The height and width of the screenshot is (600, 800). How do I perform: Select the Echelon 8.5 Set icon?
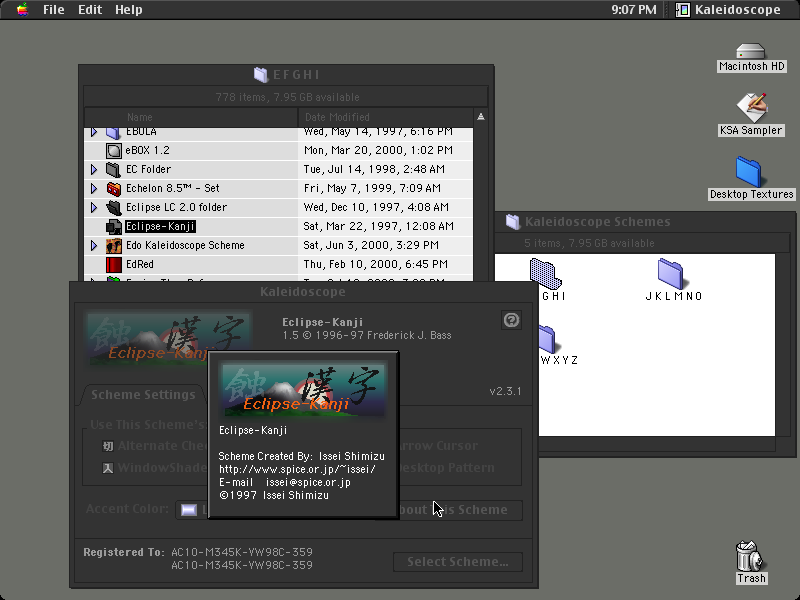point(113,188)
